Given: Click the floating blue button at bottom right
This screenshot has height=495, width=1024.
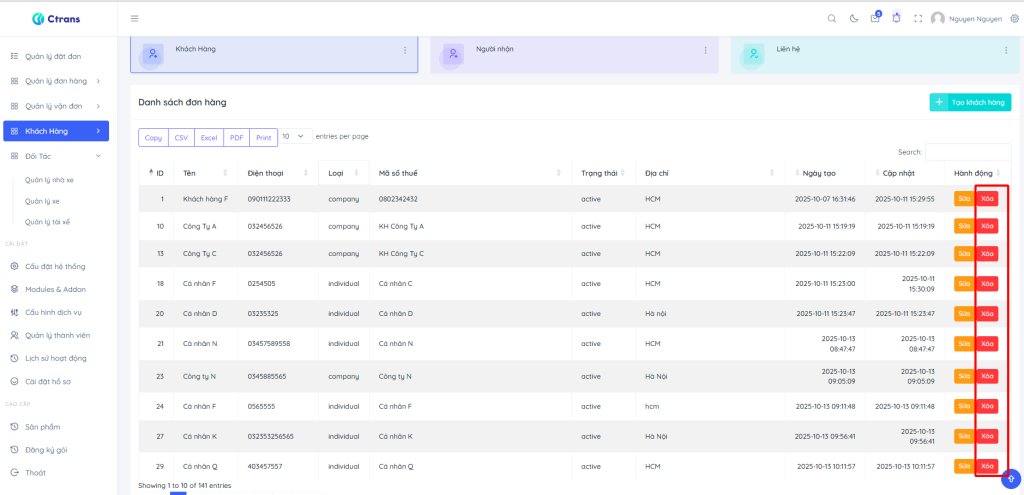Looking at the screenshot, I should click(1011, 477).
